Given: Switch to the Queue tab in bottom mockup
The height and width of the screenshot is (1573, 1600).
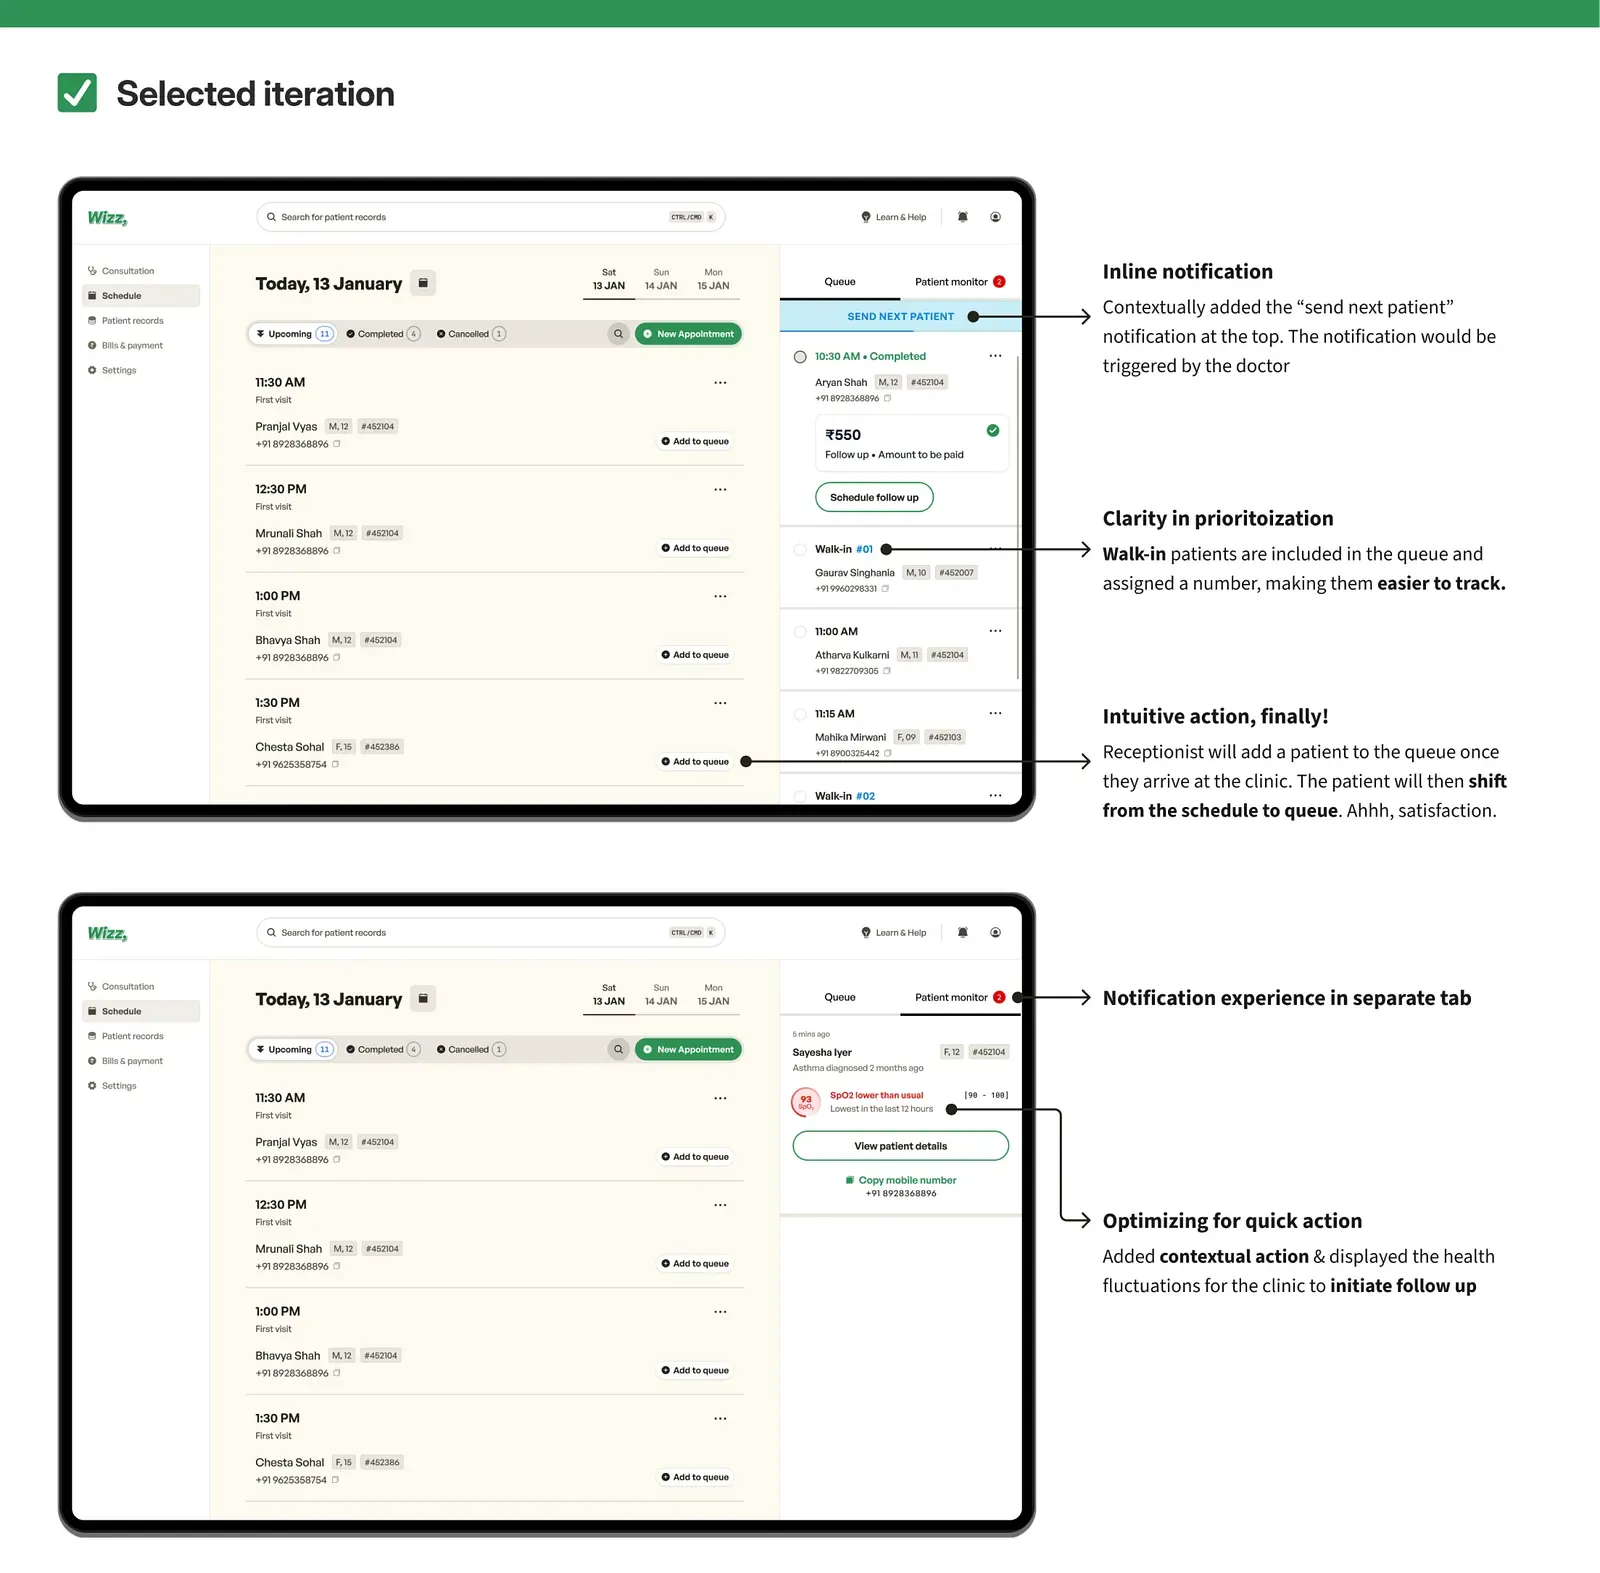Looking at the screenshot, I should click(840, 997).
